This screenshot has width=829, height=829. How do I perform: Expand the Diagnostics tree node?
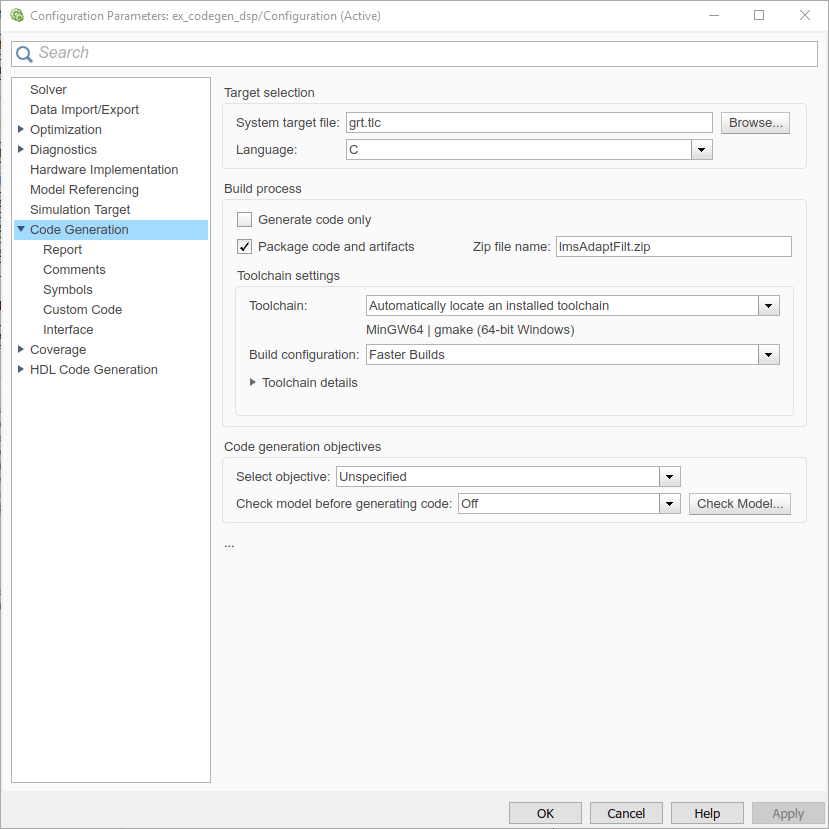[21, 150]
